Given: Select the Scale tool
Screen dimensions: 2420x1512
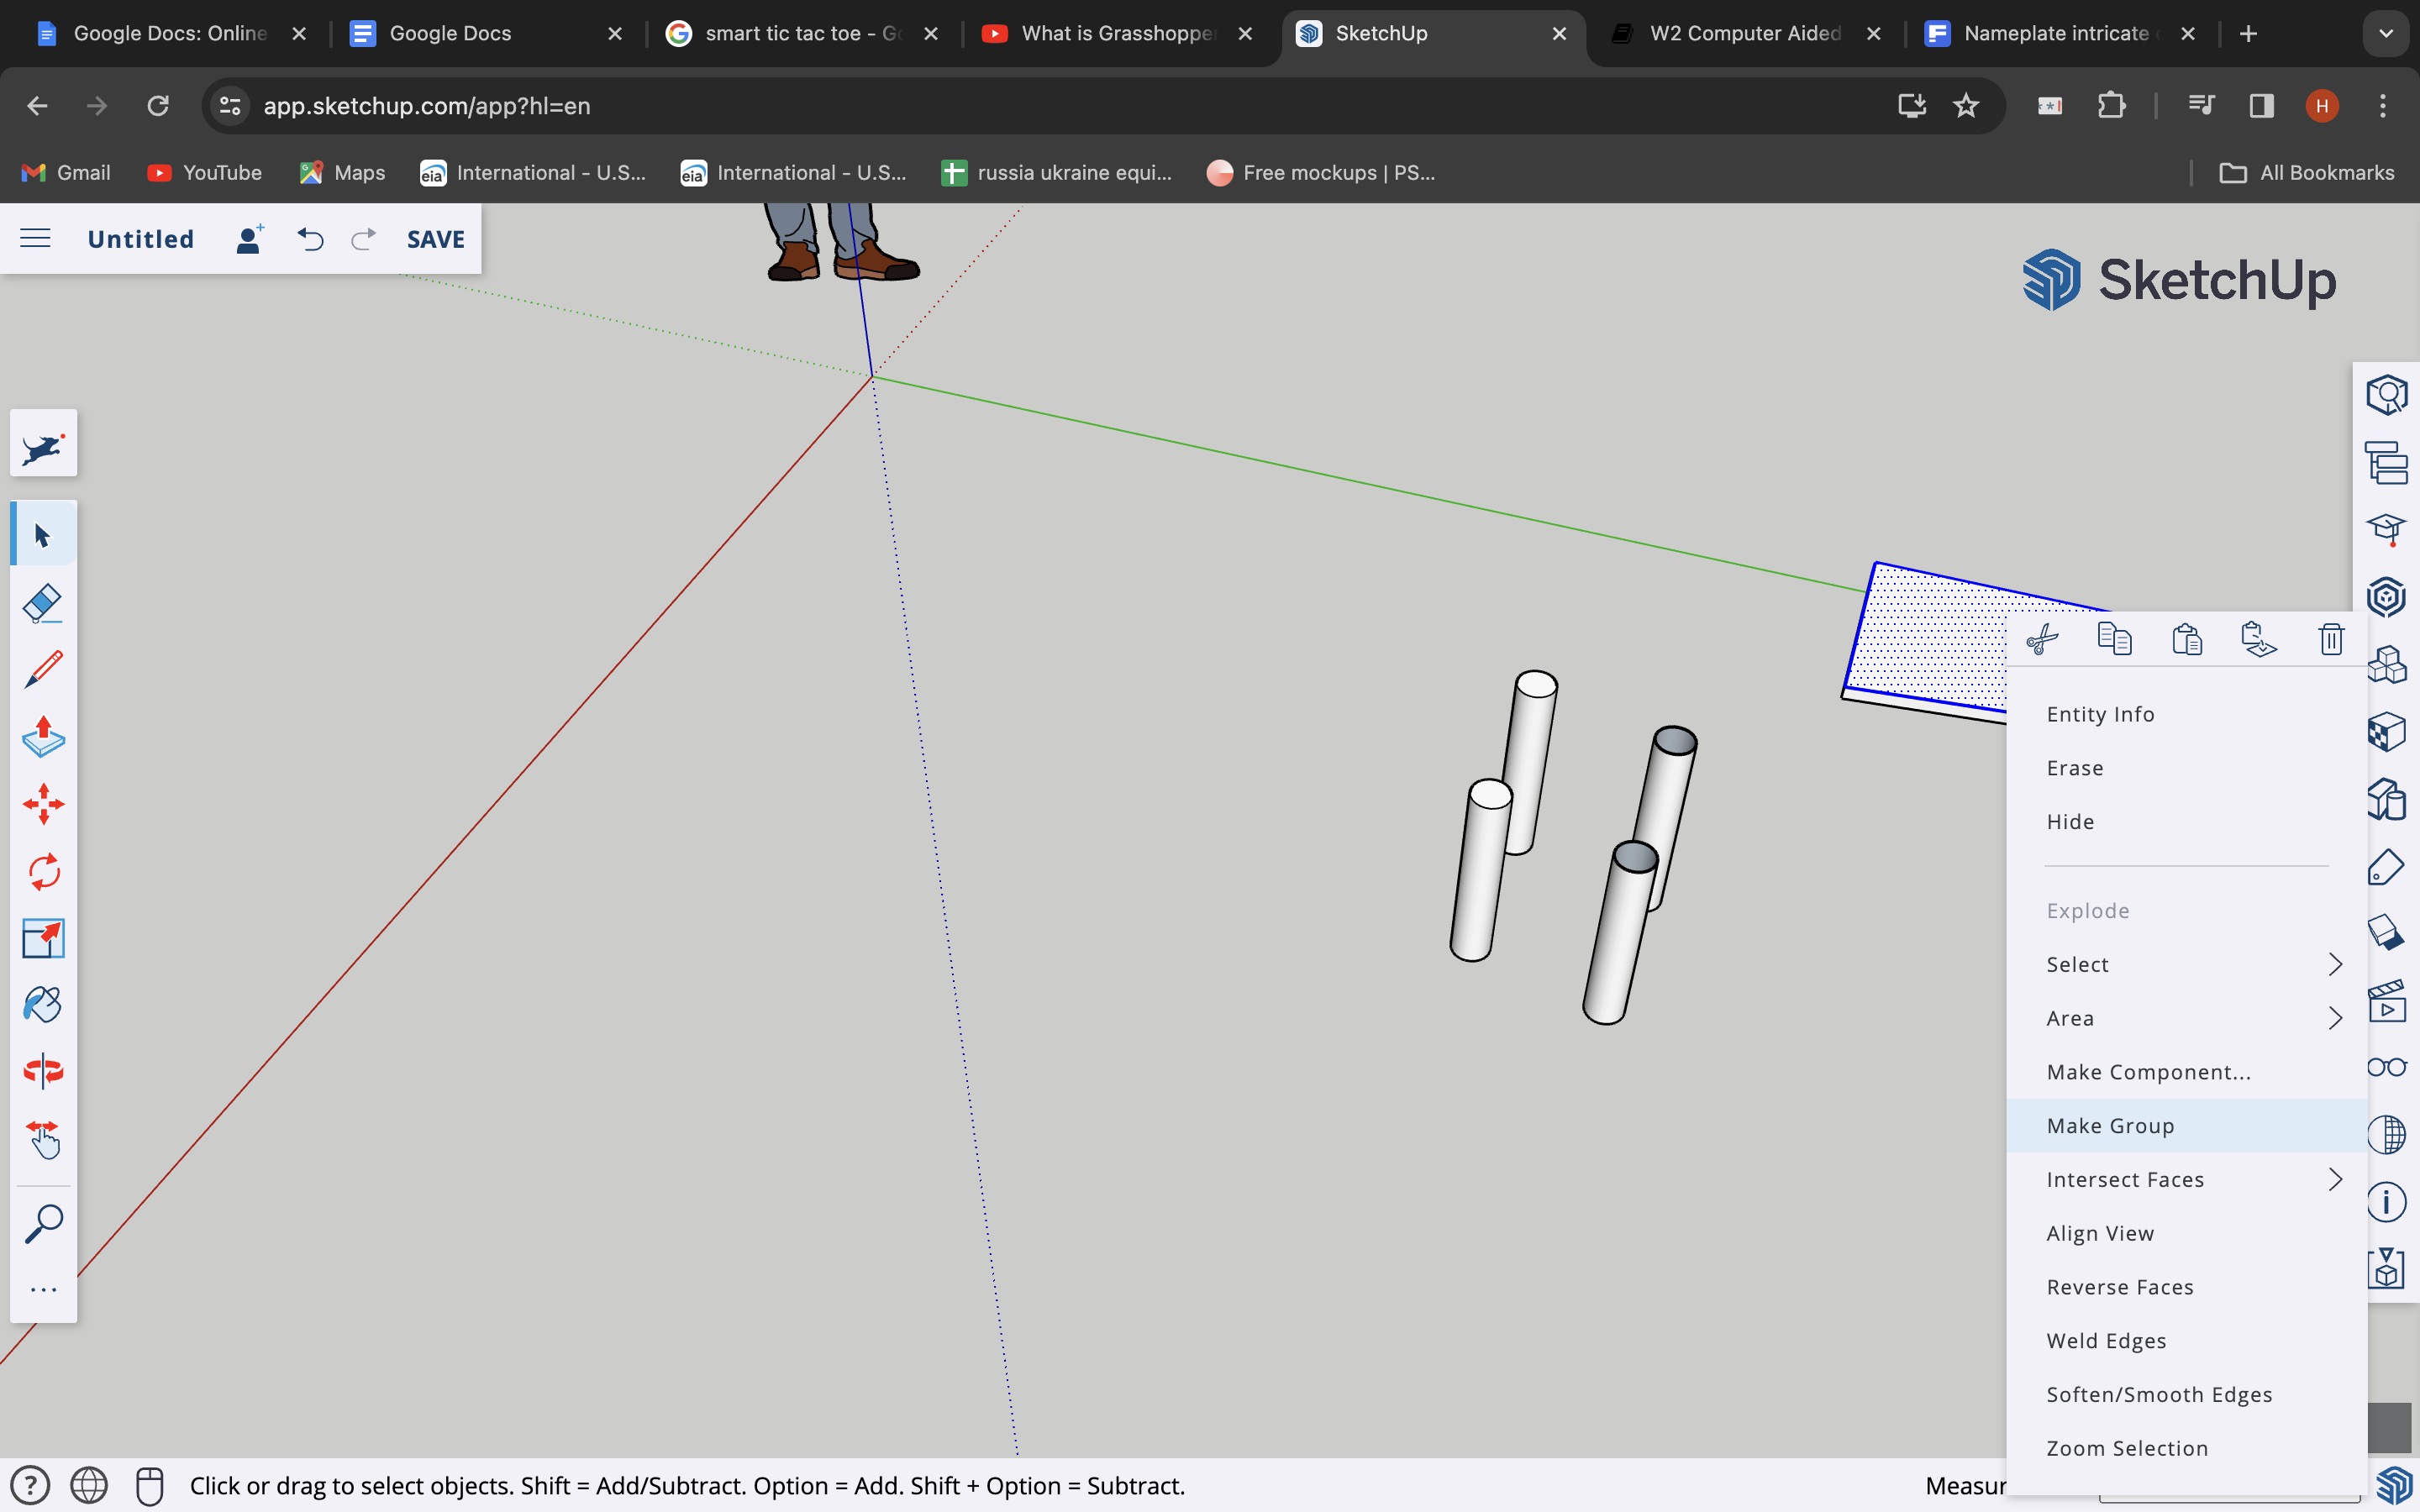Looking at the screenshot, I should point(43,938).
